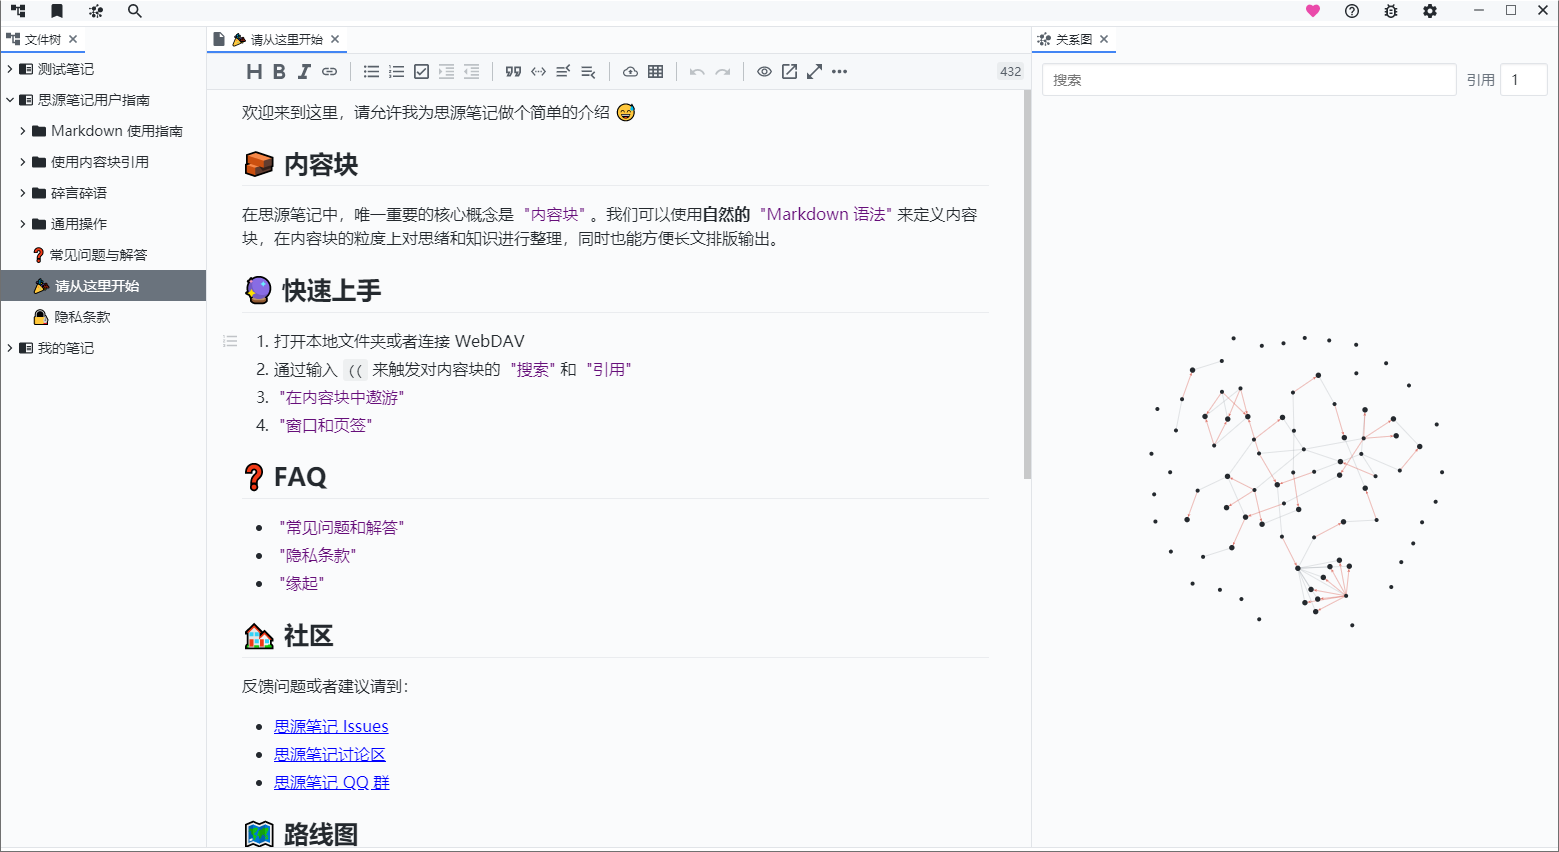Toggle bold formatting in editor toolbar

point(279,72)
